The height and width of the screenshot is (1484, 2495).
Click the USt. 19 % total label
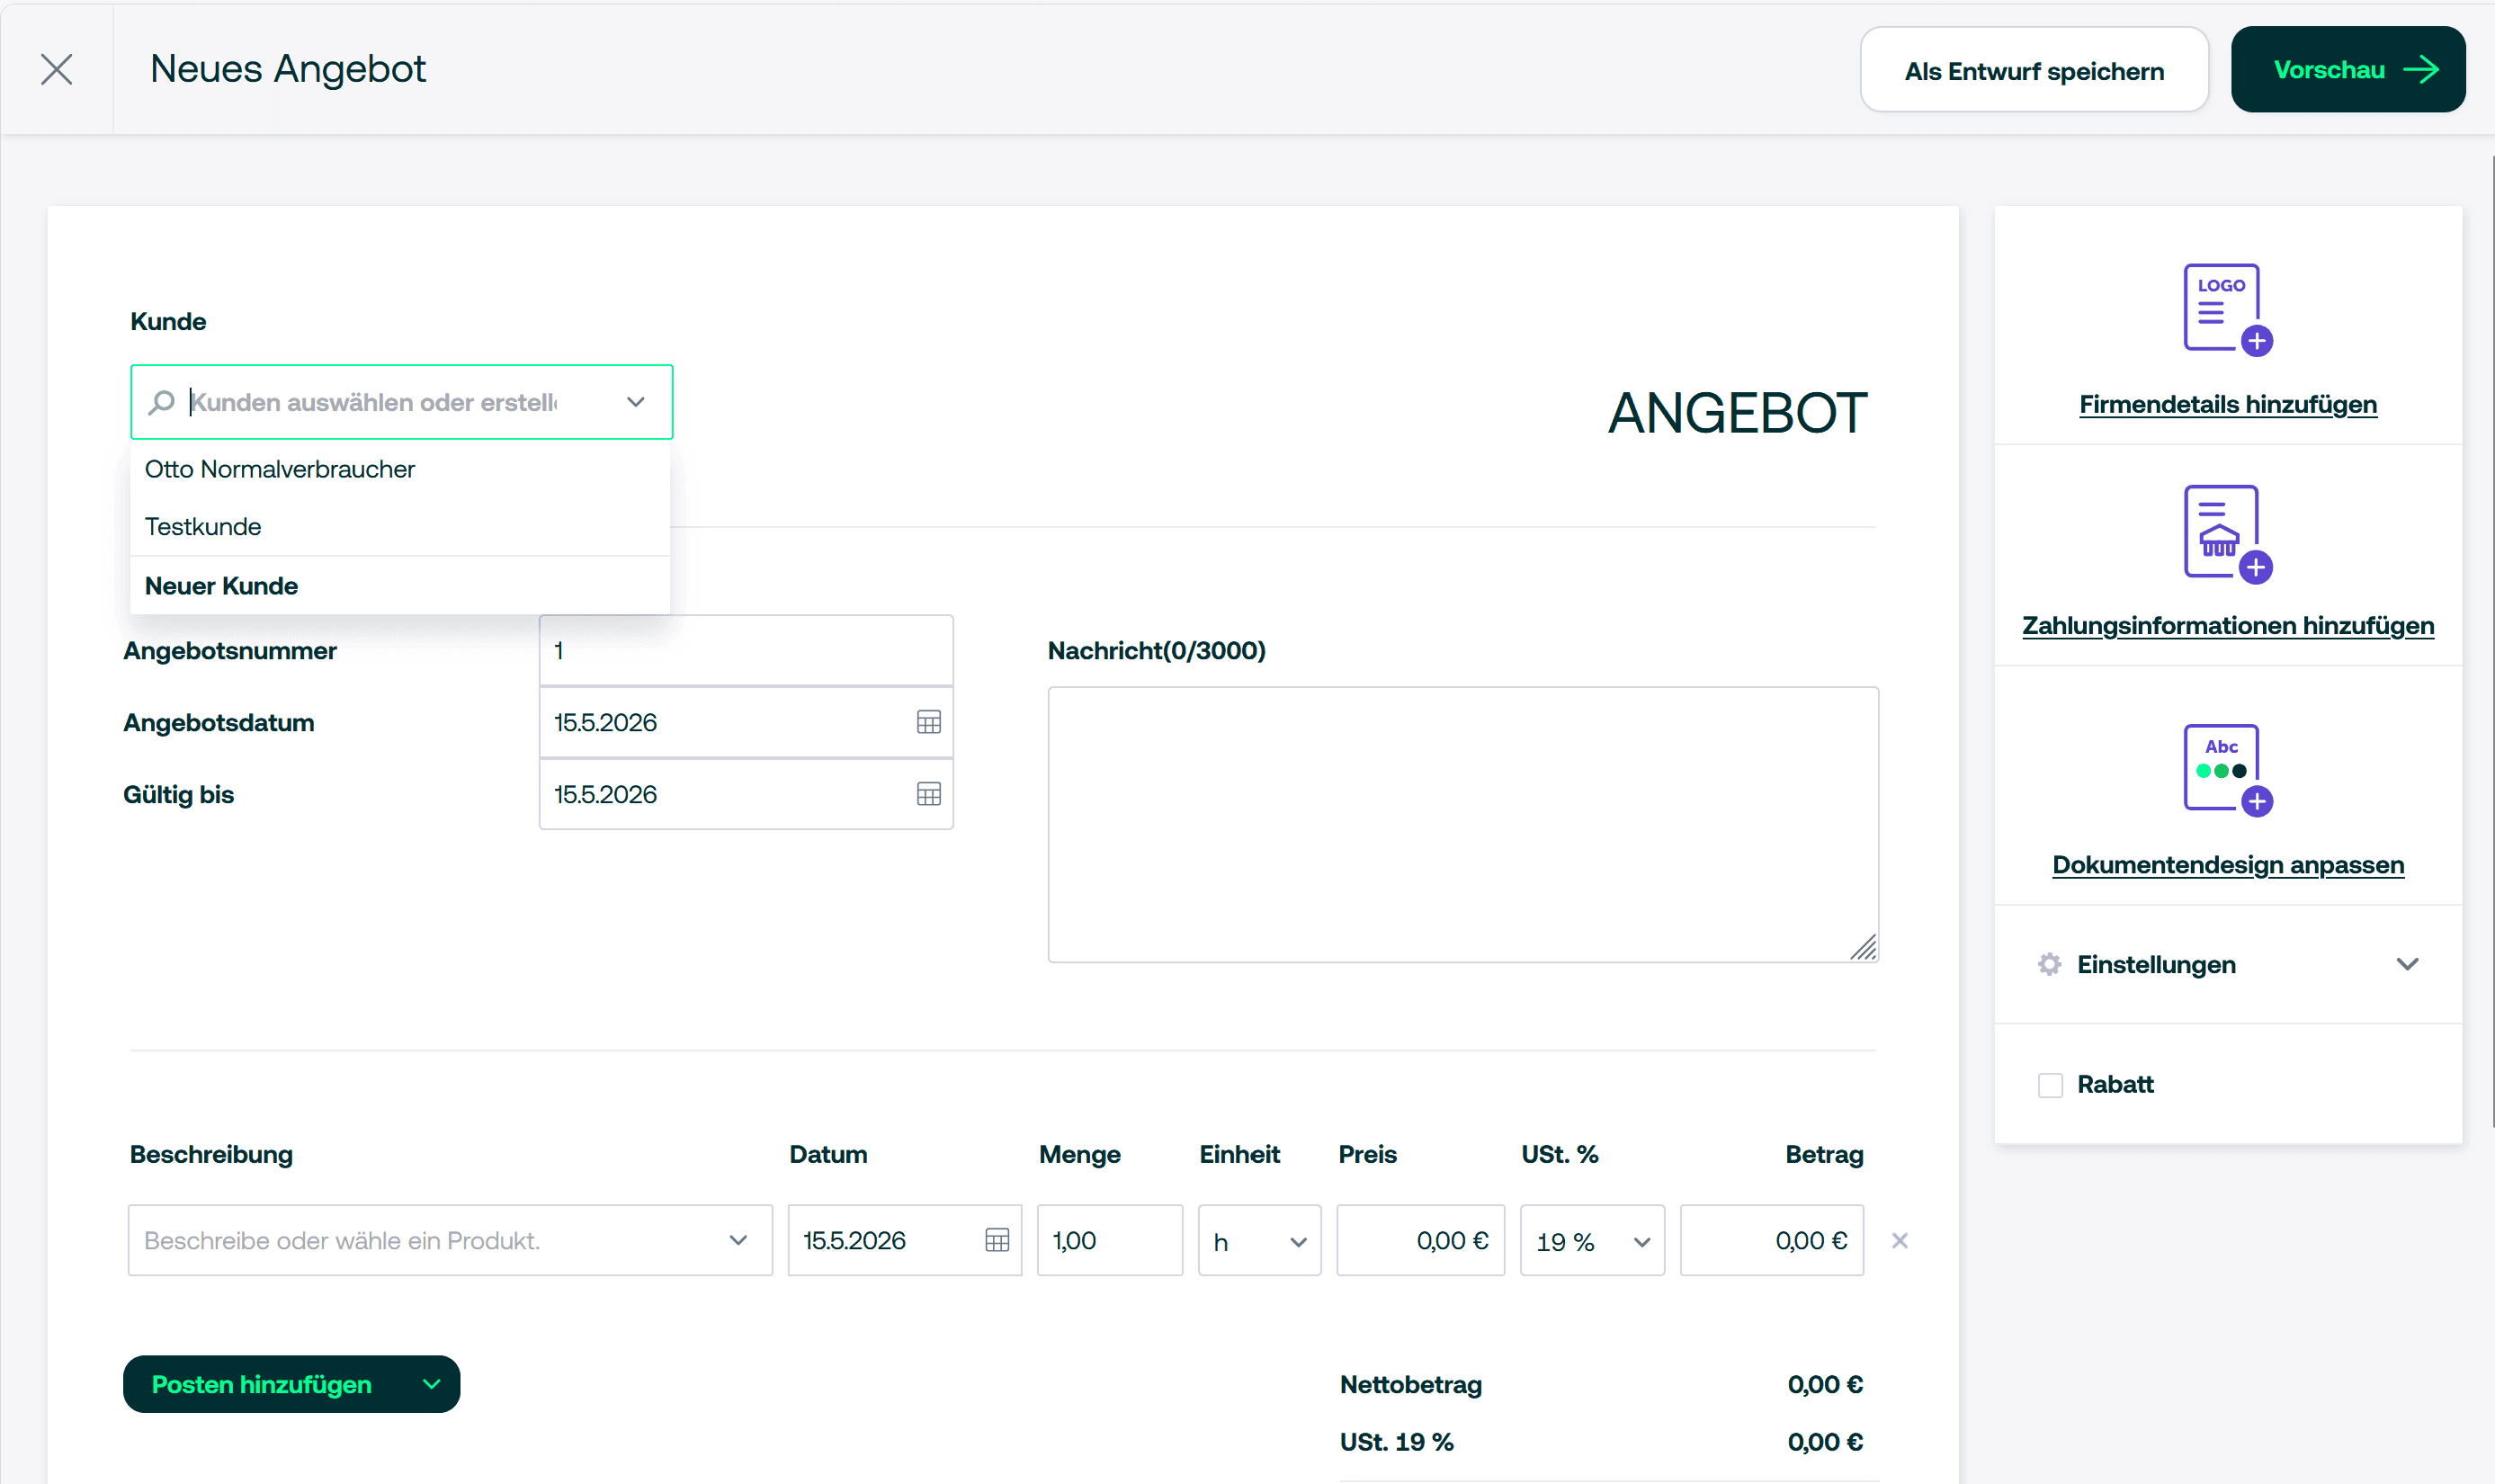coord(1396,1442)
